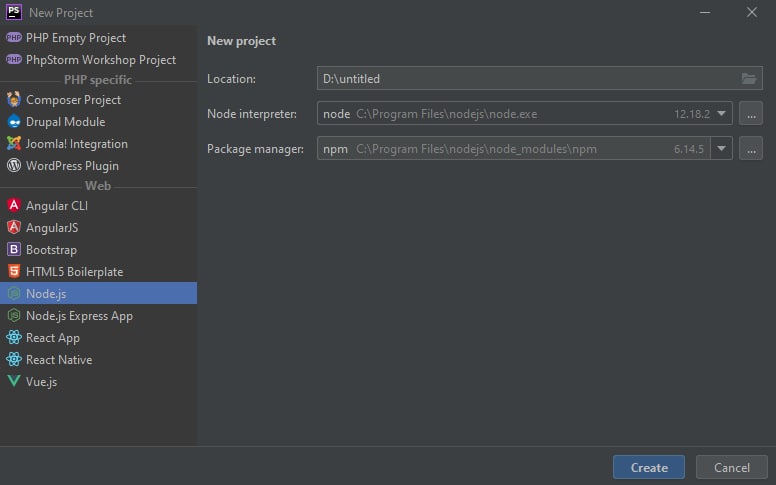The width and height of the screenshot is (776, 485).
Task: Select PHP Empty Project template
Action: point(98,38)
